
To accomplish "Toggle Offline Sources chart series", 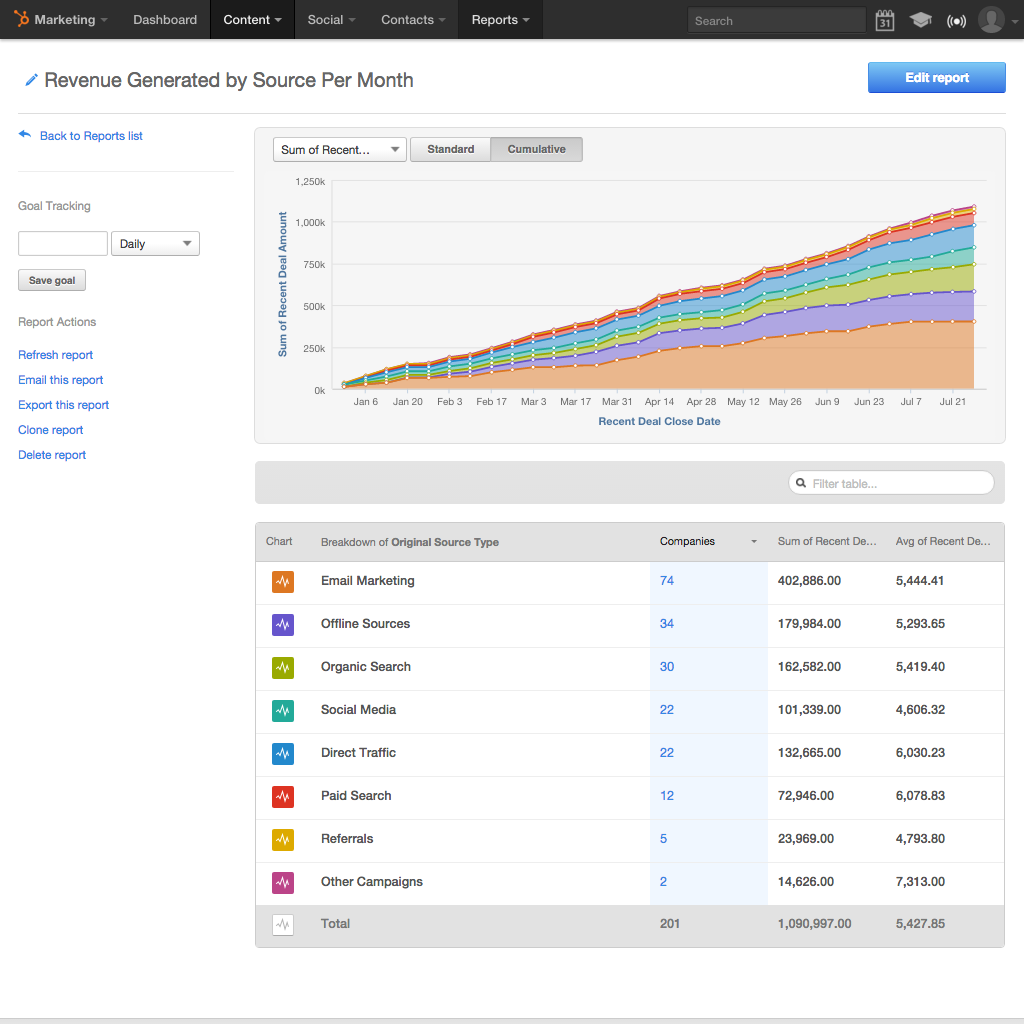I will [283, 625].
